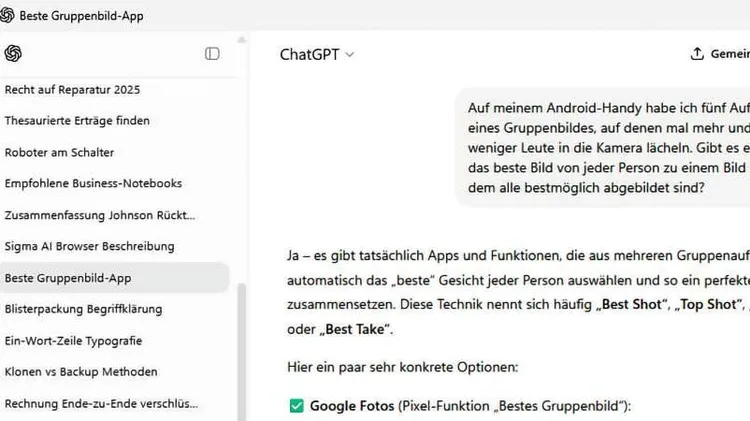The width and height of the screenshot is (750, 421).
Task: Expand model selector chevron arrow
Action: click(350, 55)
